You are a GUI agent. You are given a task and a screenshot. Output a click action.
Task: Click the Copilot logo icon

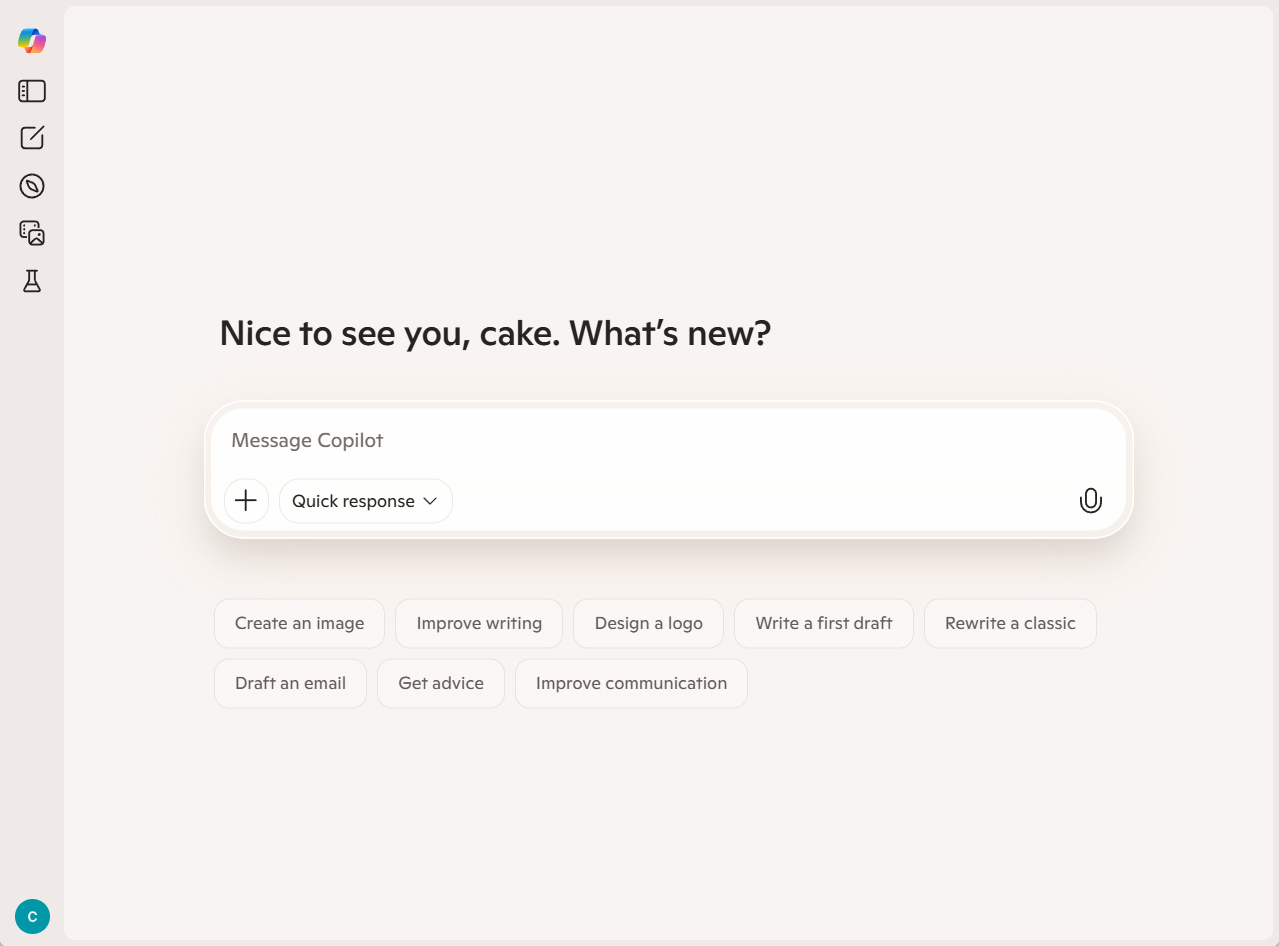pos(32,41)
